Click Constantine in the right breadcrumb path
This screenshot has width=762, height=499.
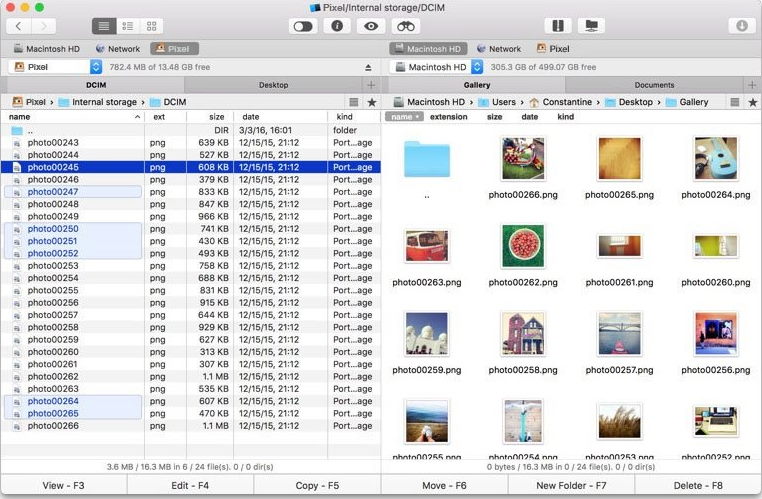561,102
